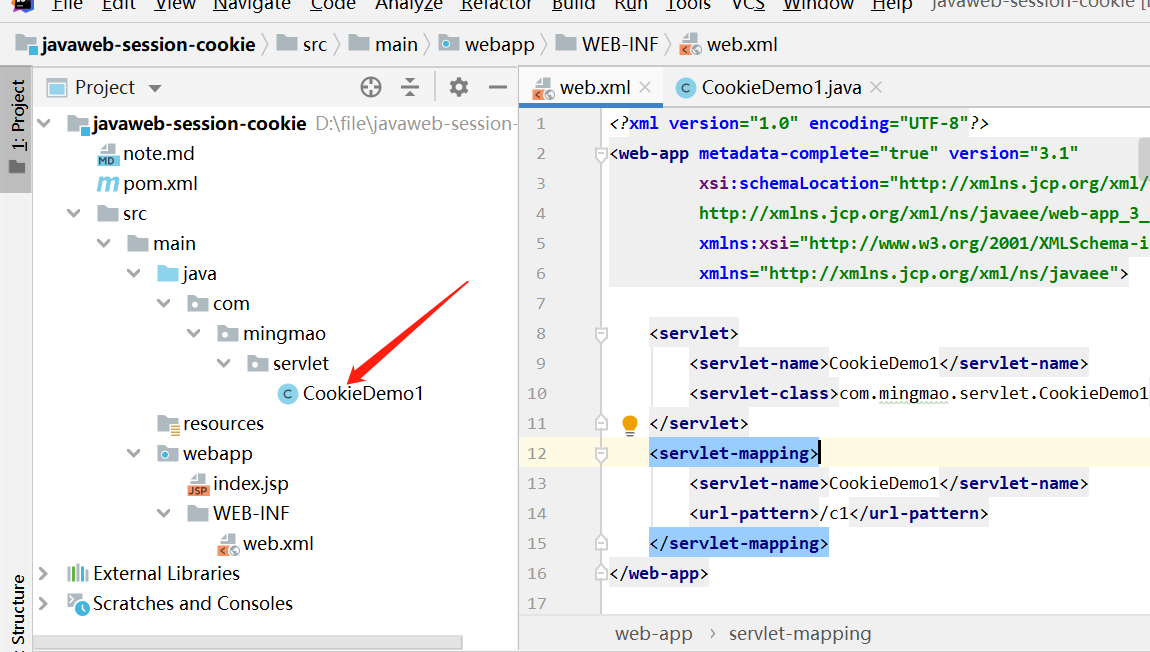Click the java source folder icon
Image resolution: width=1150 pixels, height=652 pixels.
(x=168, y=274)
